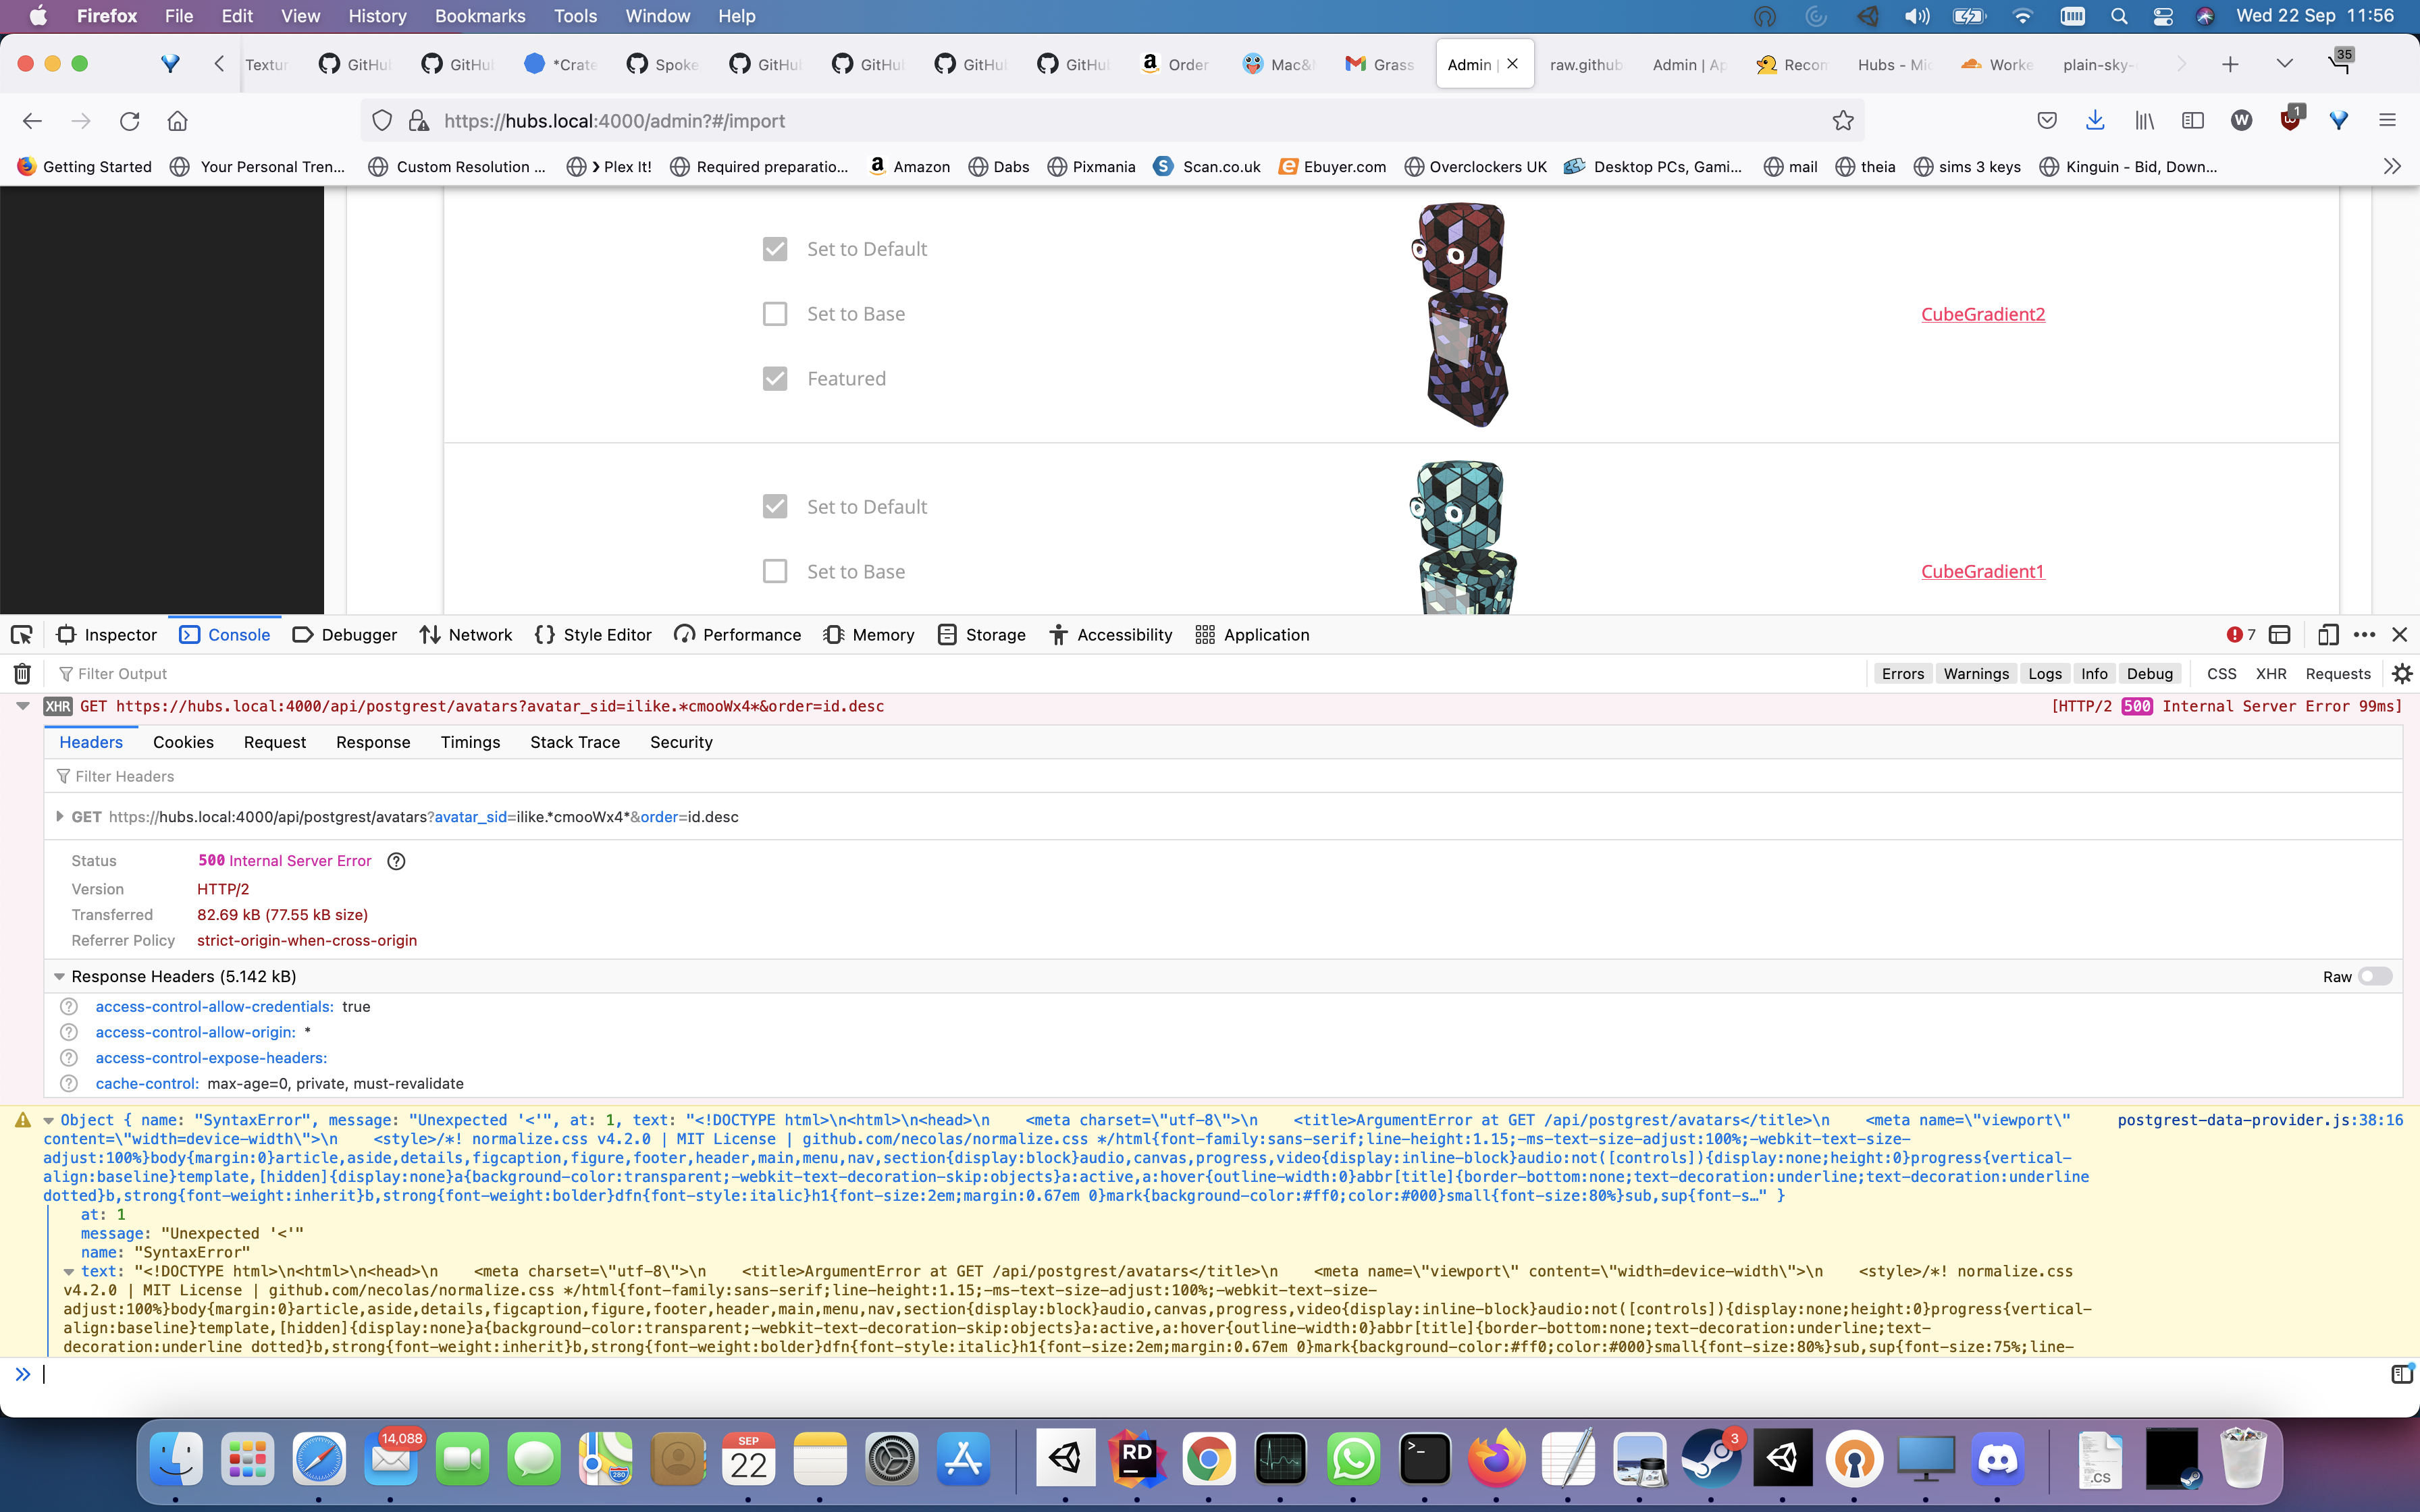Open the Amazon bookmark
2420x1512 pixels.
tap(909, 167)
